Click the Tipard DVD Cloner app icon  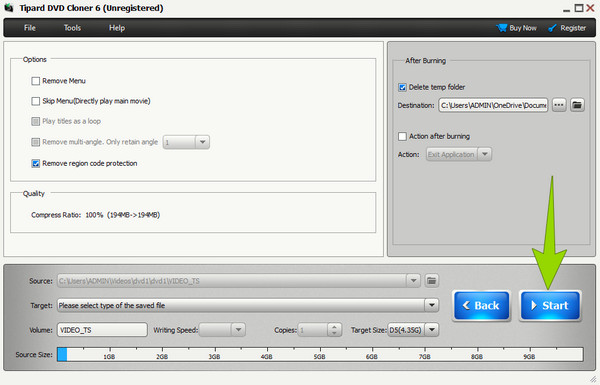coord(9,8)
